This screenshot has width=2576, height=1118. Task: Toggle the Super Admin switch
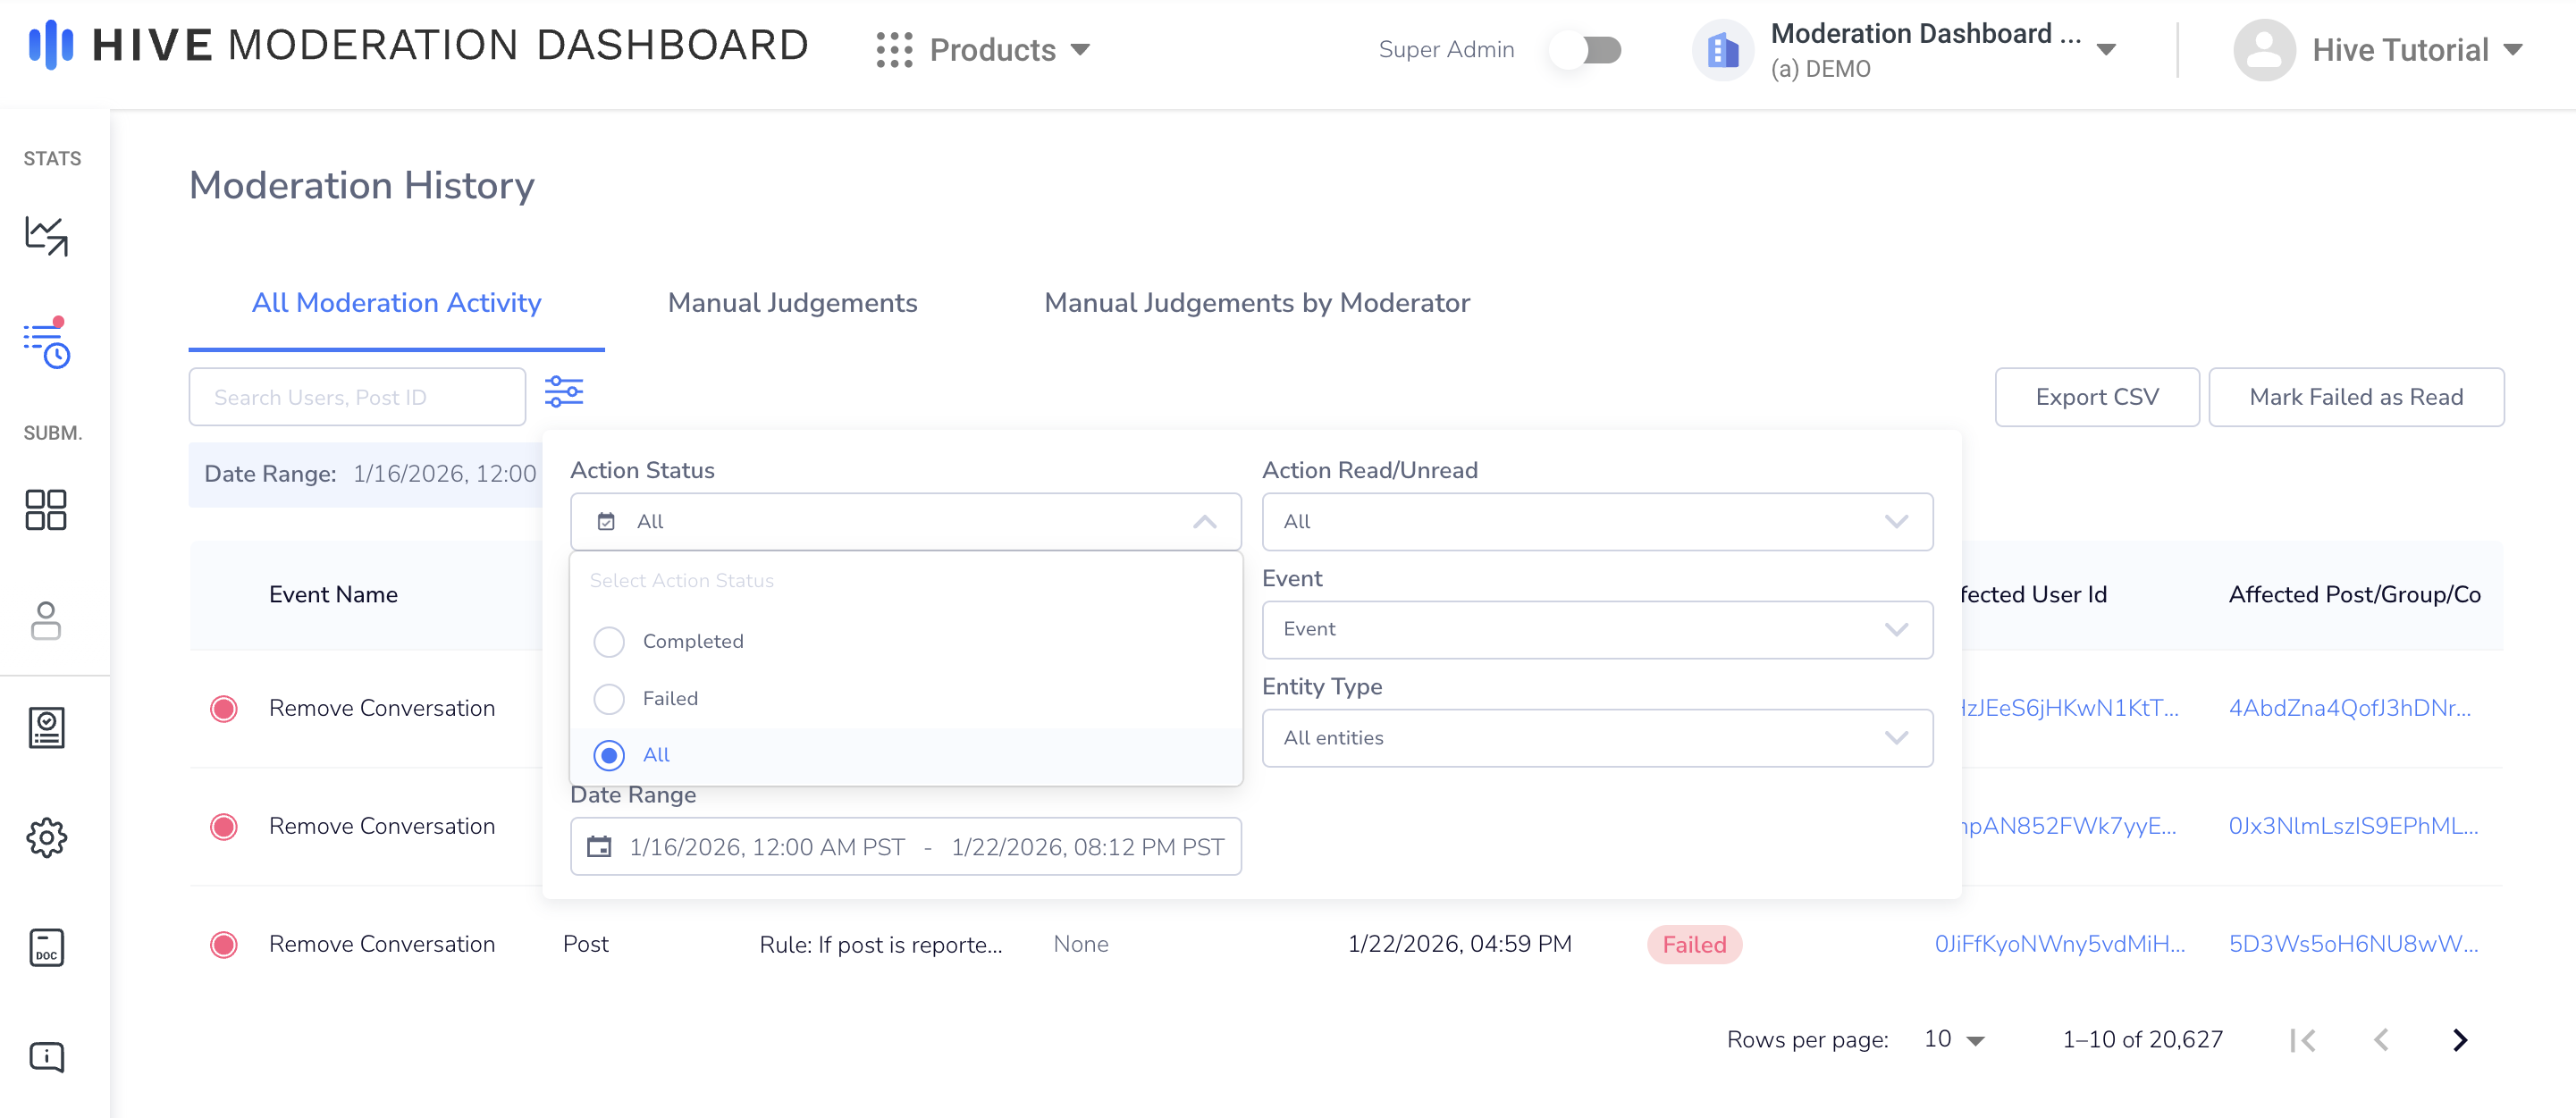[x=1587, y=50]
